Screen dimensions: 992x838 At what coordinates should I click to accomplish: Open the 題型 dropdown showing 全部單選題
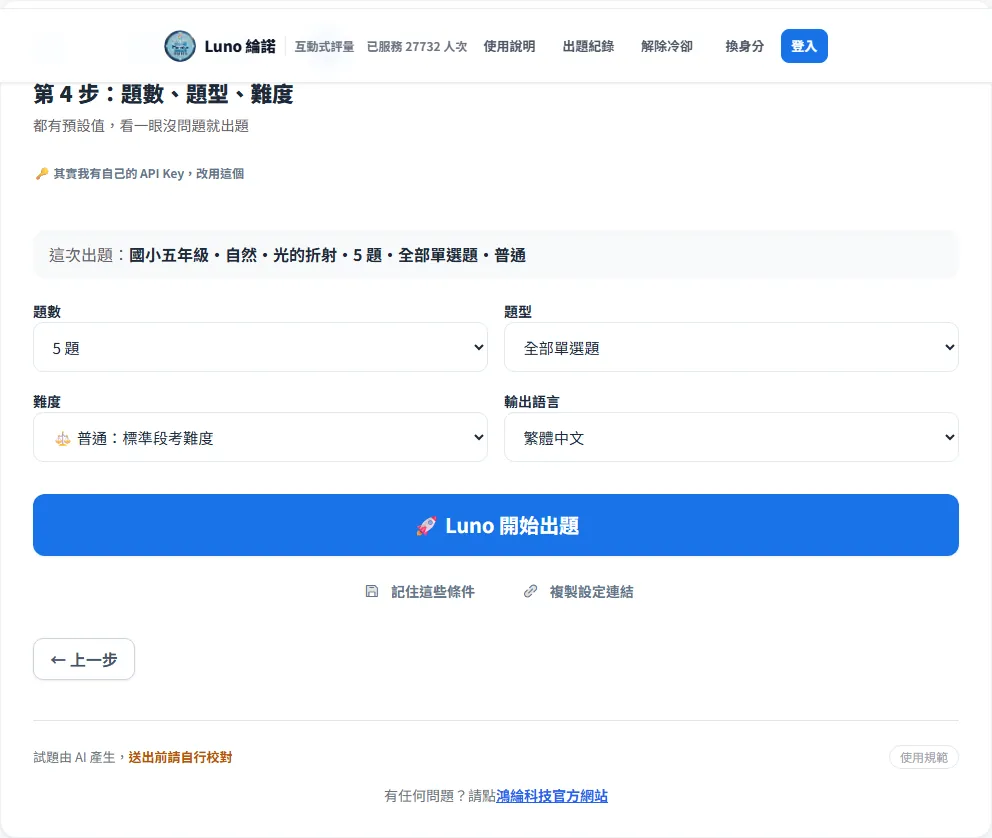click(731, 347)
